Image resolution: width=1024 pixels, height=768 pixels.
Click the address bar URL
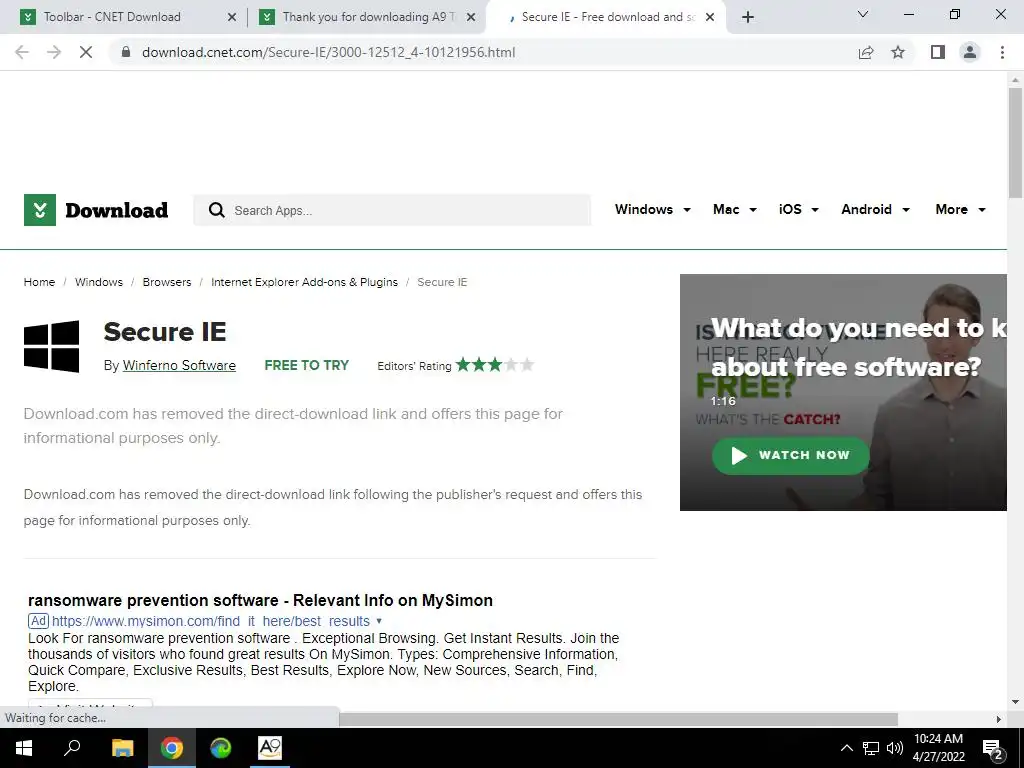pyautogui.click(x=328, y=52)
